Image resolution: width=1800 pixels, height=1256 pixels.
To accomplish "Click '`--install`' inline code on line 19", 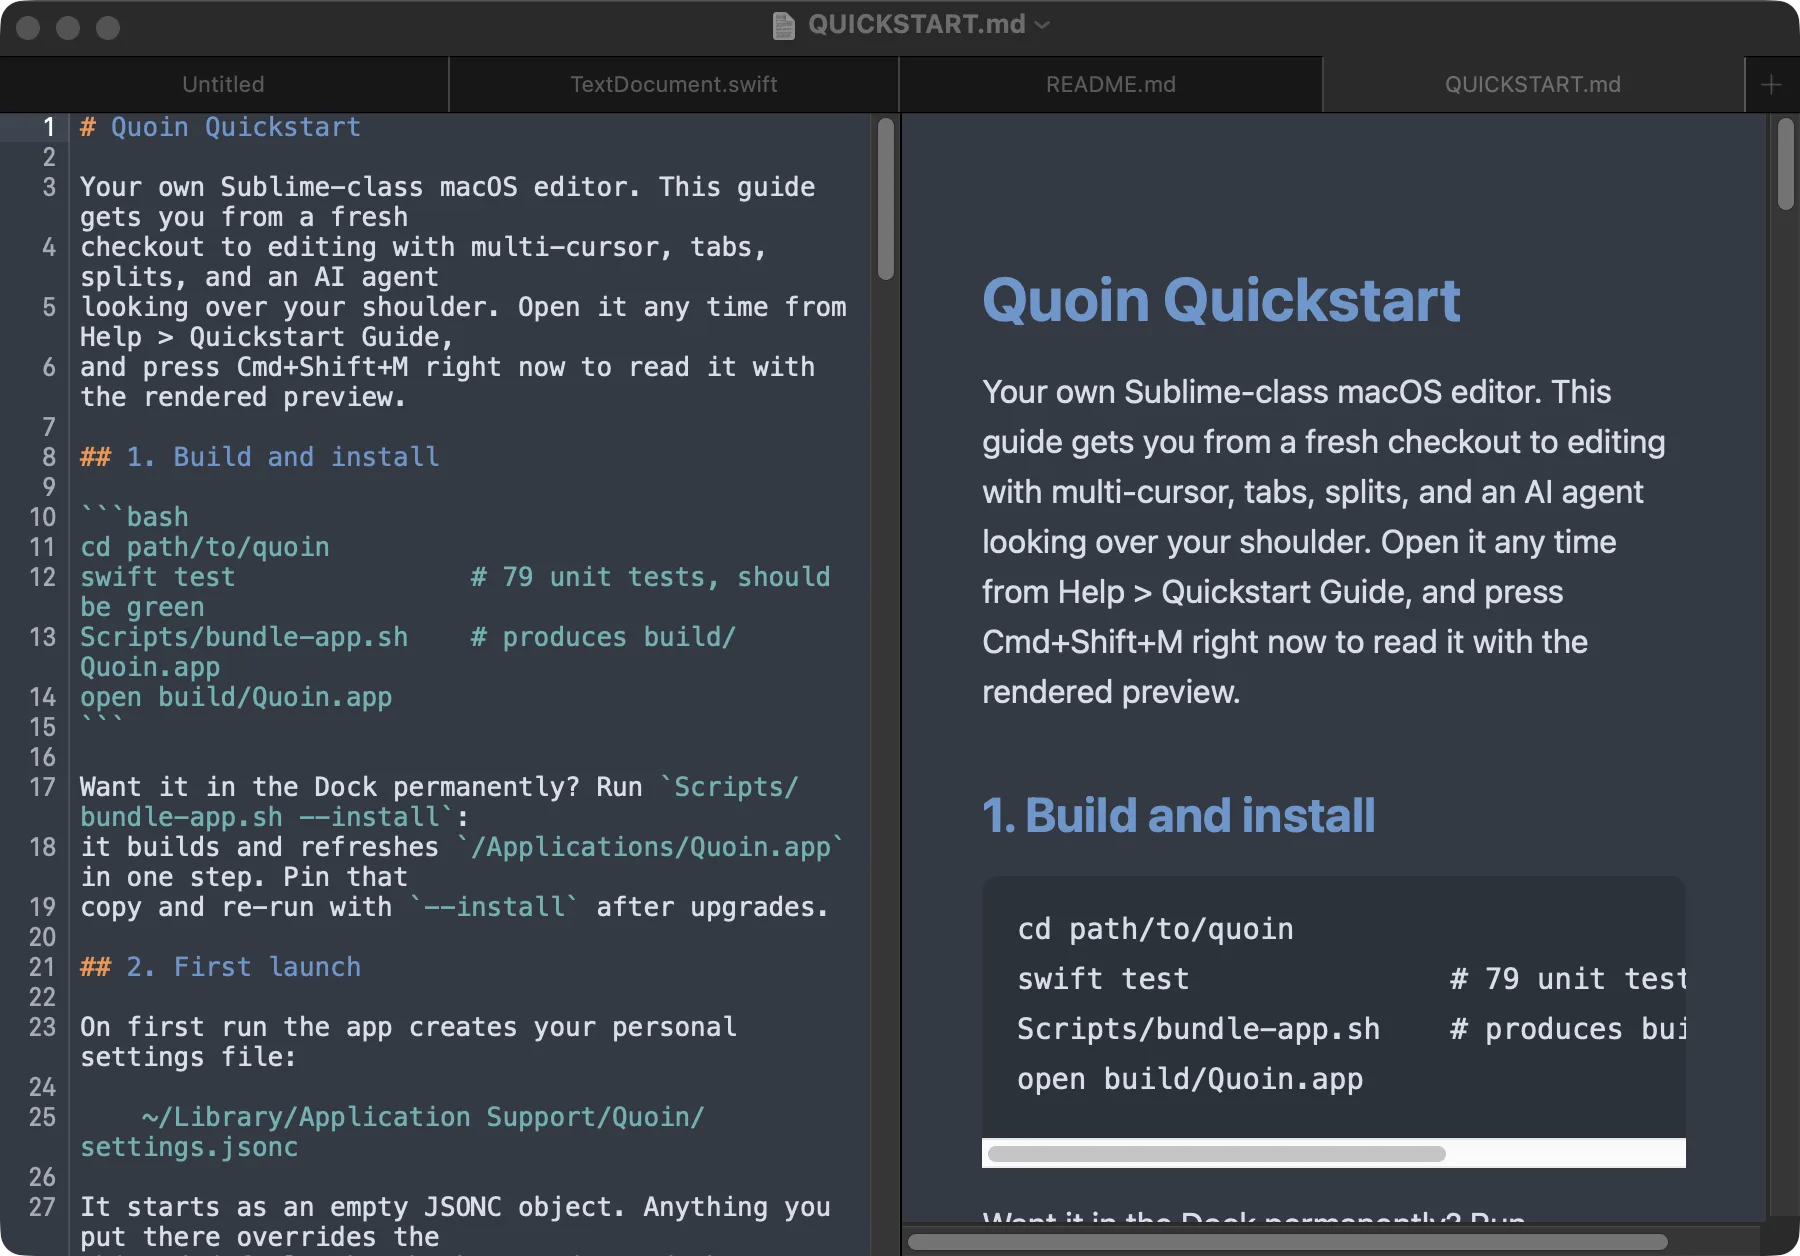I will click(x=494, y=907).
